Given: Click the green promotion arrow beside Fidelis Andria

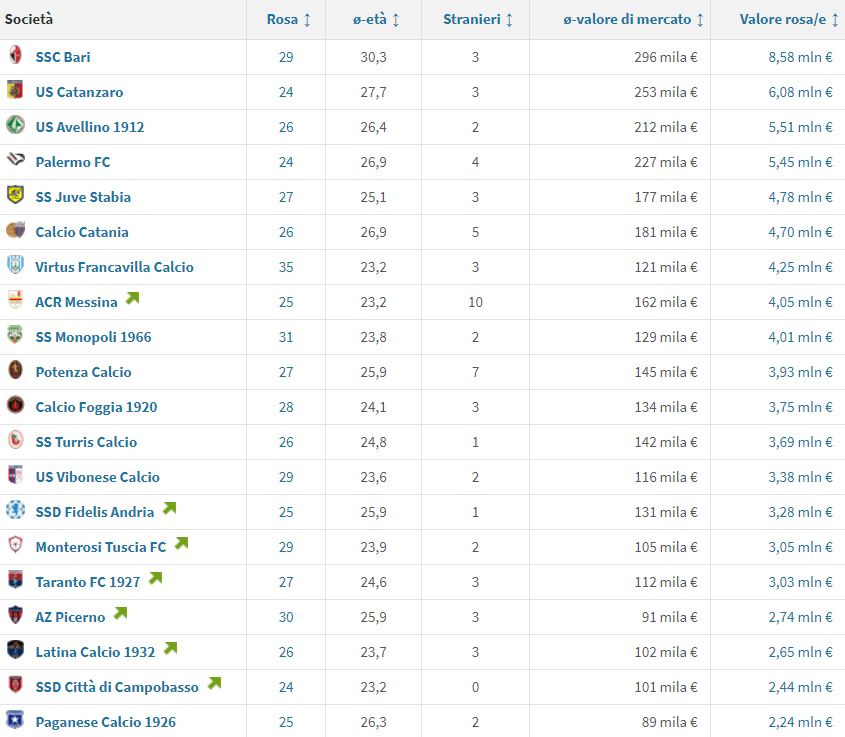Looking at the screenshot, I should [x=170, y=508].
